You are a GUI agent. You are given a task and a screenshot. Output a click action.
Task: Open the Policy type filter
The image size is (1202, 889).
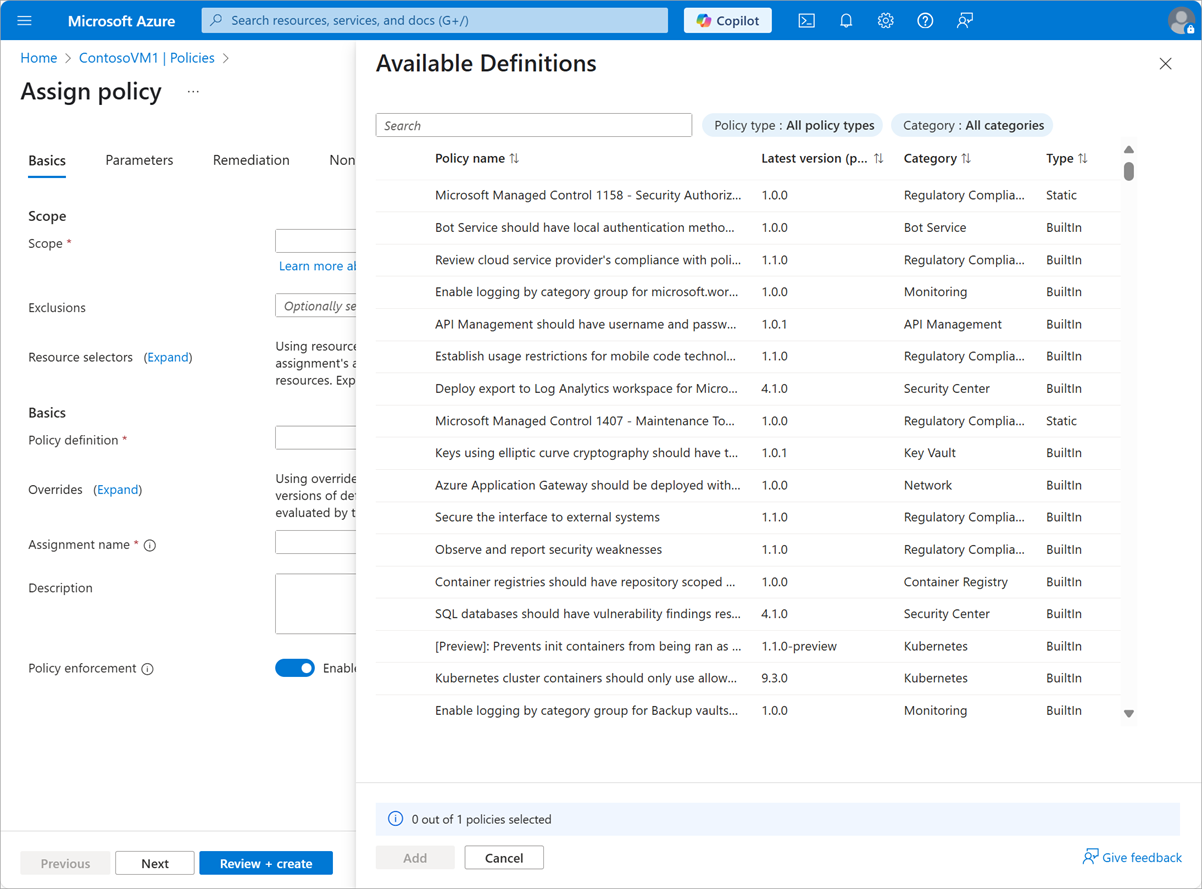click(793, 125)
